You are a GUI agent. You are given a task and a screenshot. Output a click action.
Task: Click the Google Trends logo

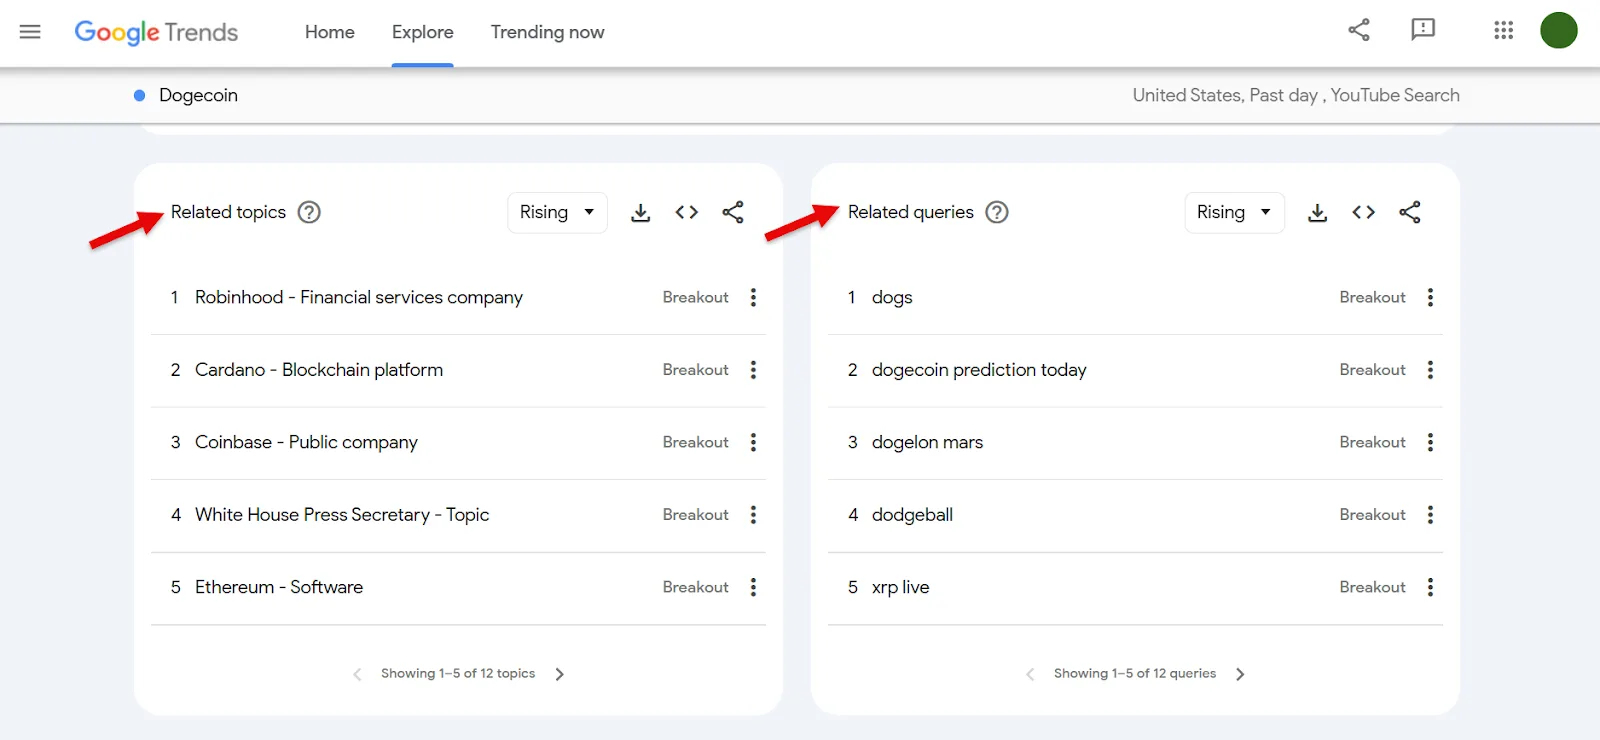156,32
